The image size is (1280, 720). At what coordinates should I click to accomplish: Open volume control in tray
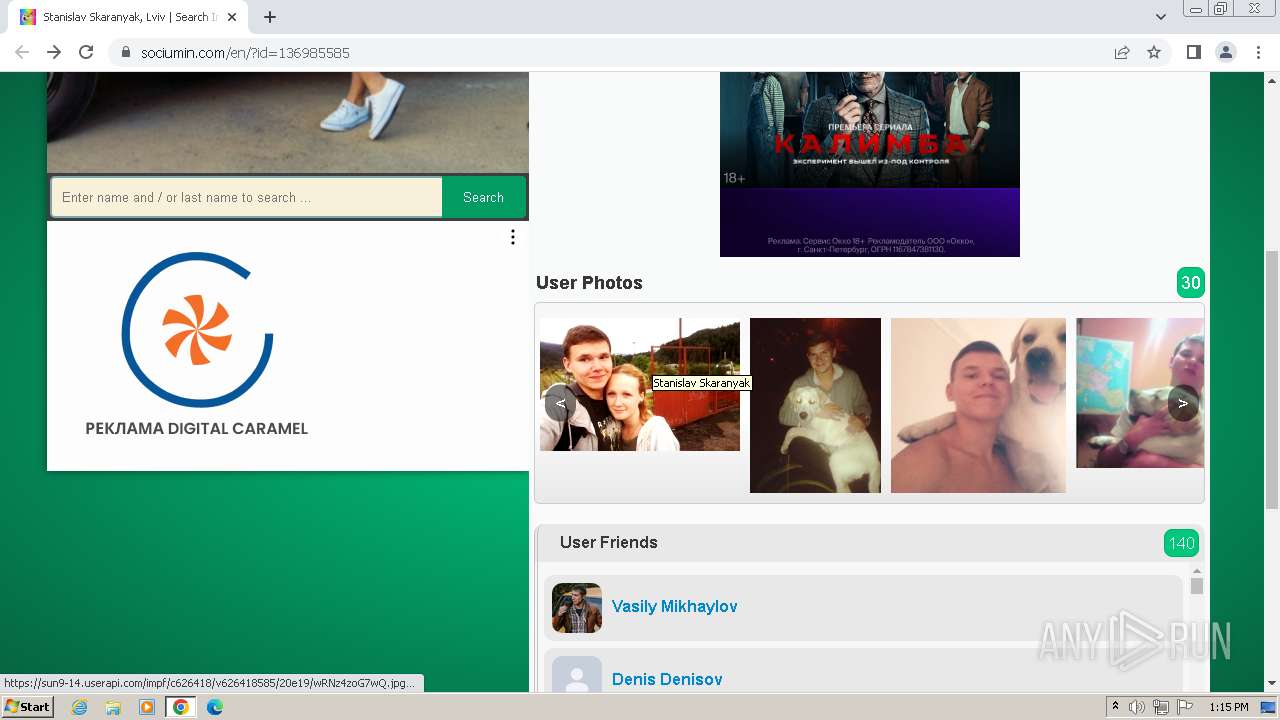(1136, 707)
